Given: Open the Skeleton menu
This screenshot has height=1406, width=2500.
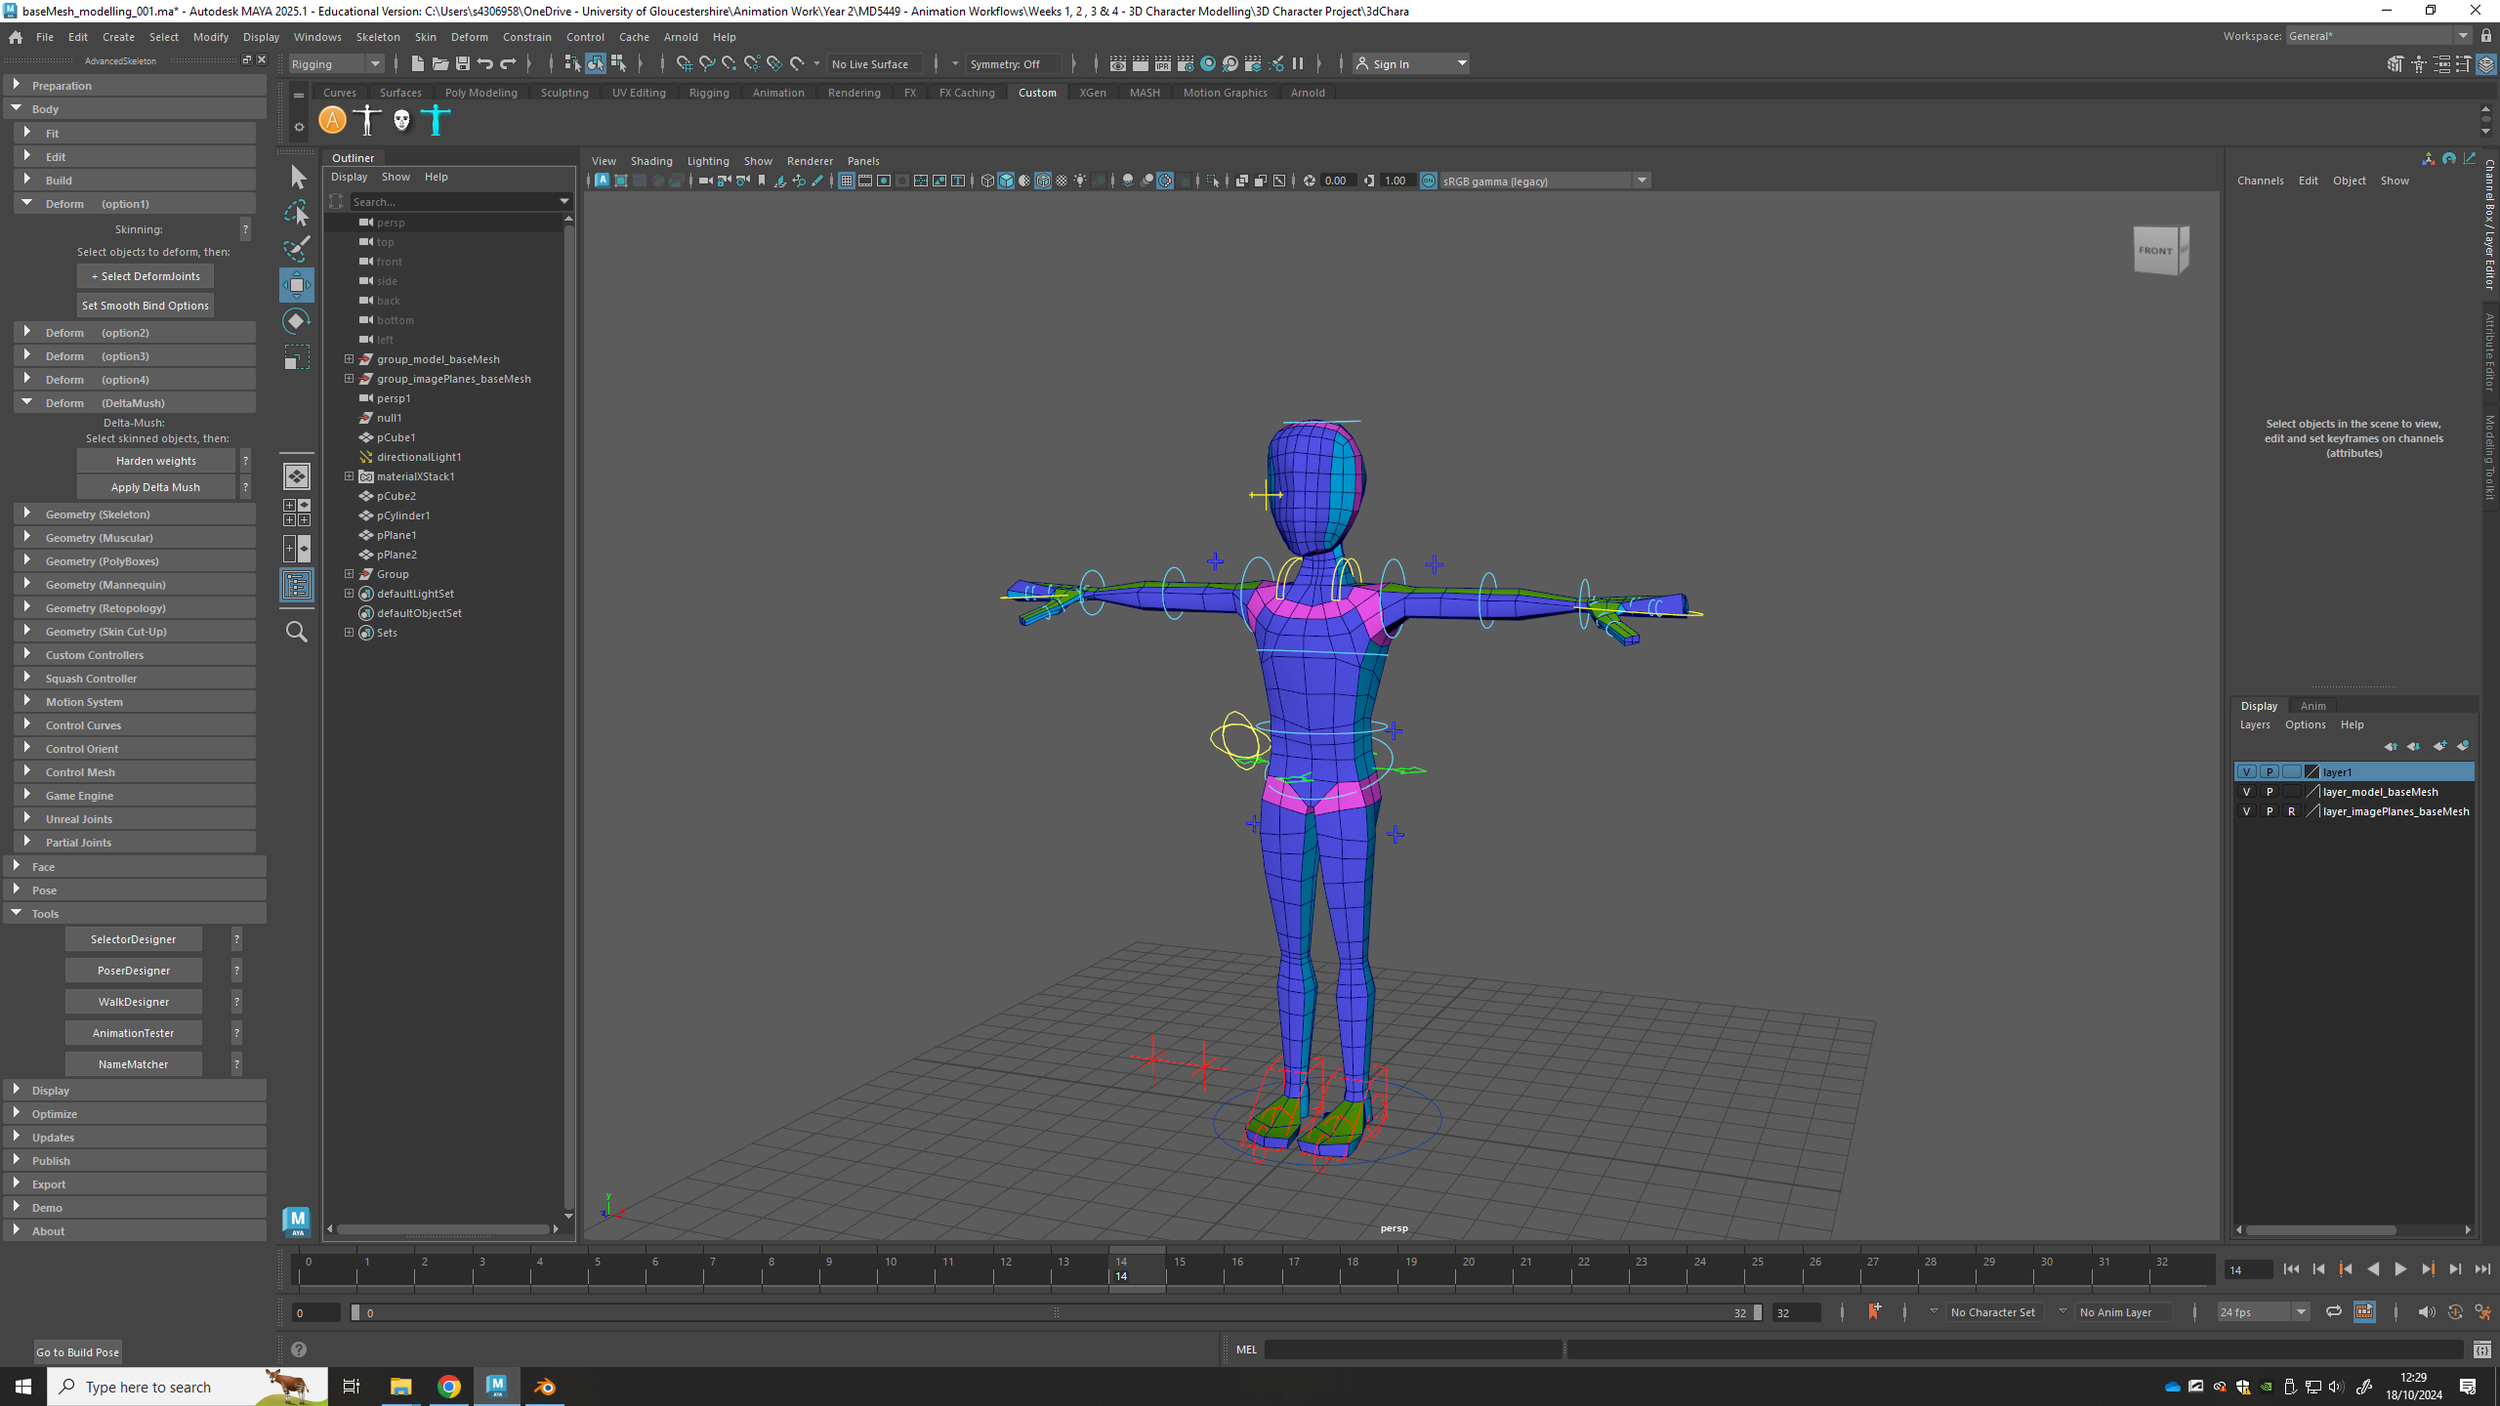Looking at the screenshot, I should (378, 37).
